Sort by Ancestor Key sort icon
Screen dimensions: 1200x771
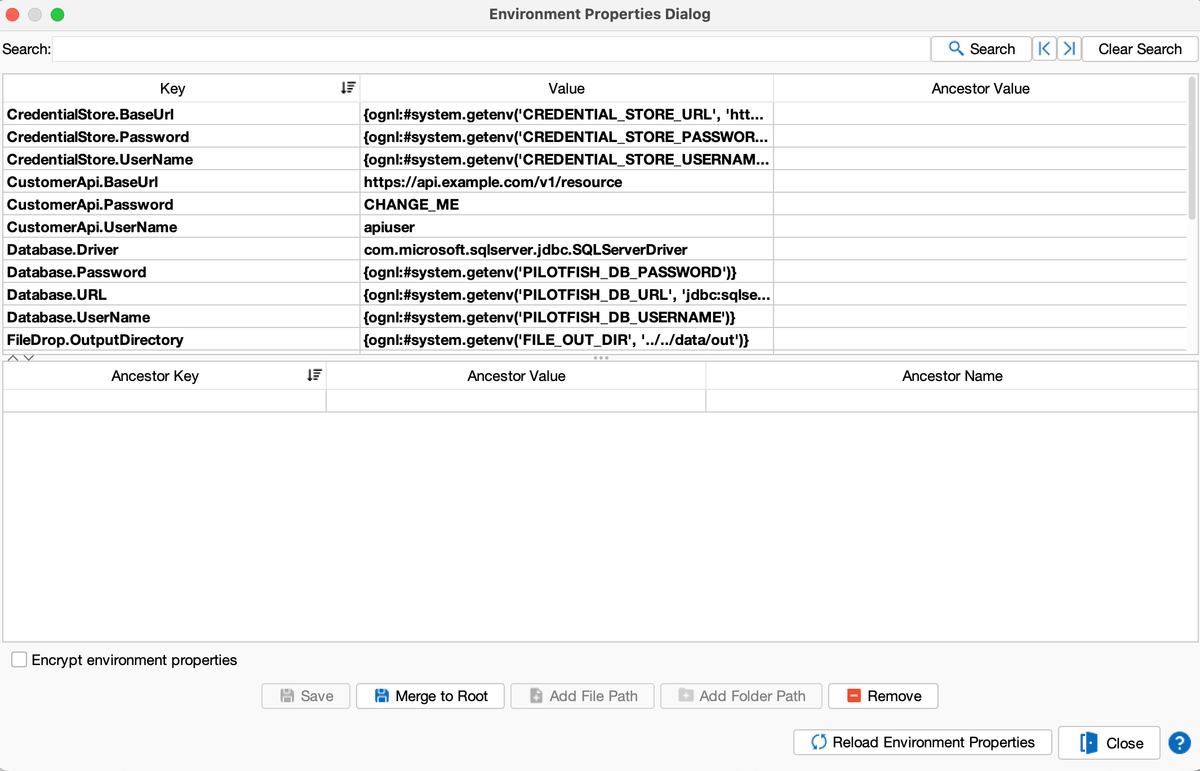click(x=314, y=375)
